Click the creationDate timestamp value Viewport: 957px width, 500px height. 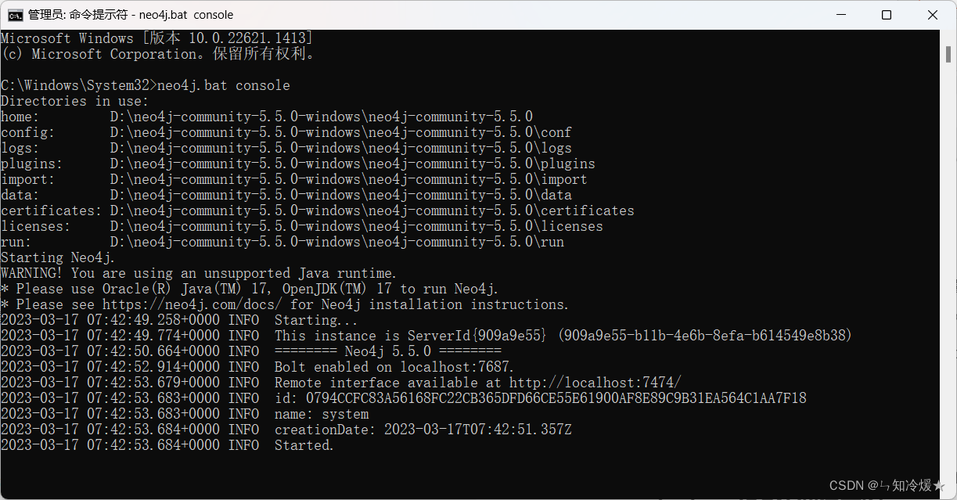coord(478,430)
